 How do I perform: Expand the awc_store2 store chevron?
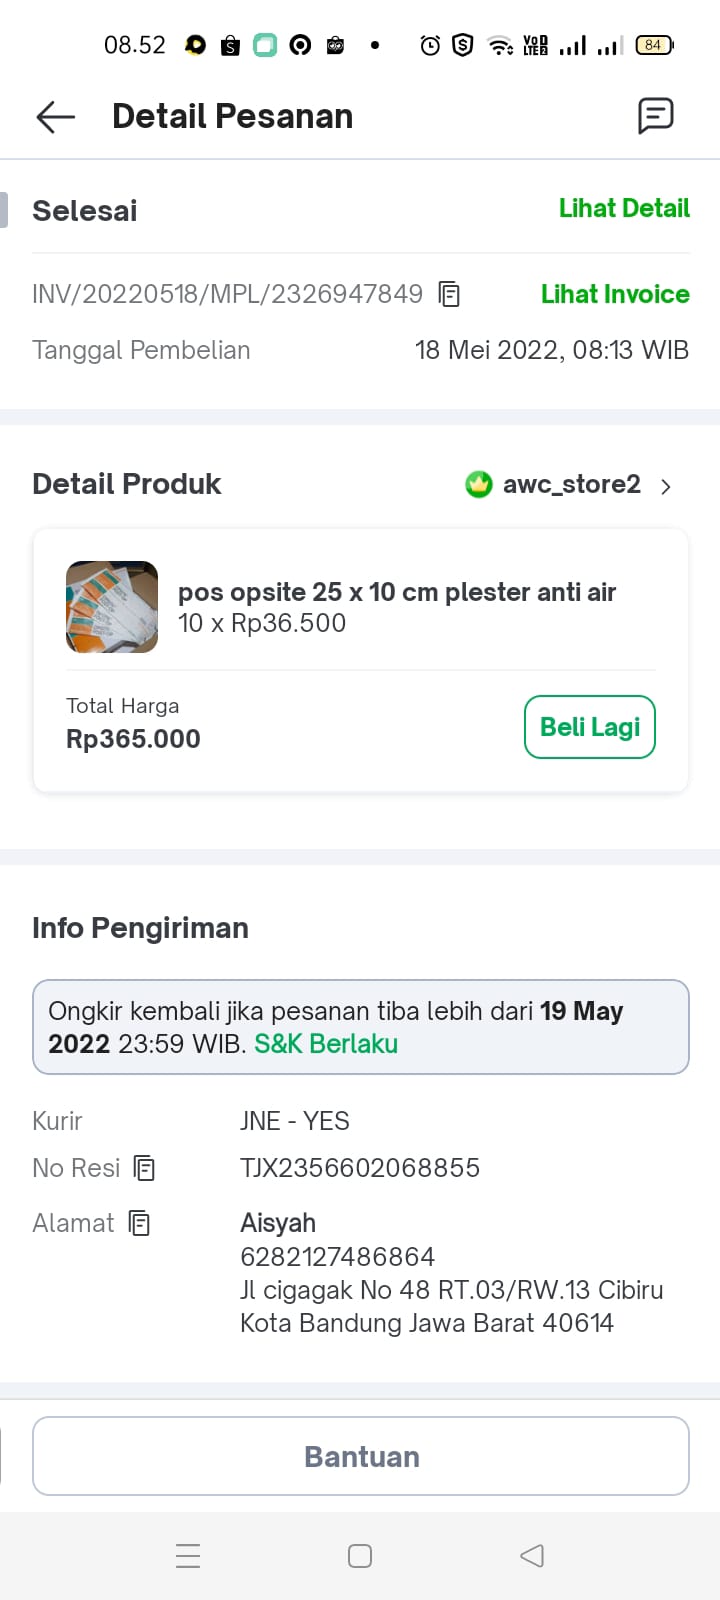pos(666,486)
